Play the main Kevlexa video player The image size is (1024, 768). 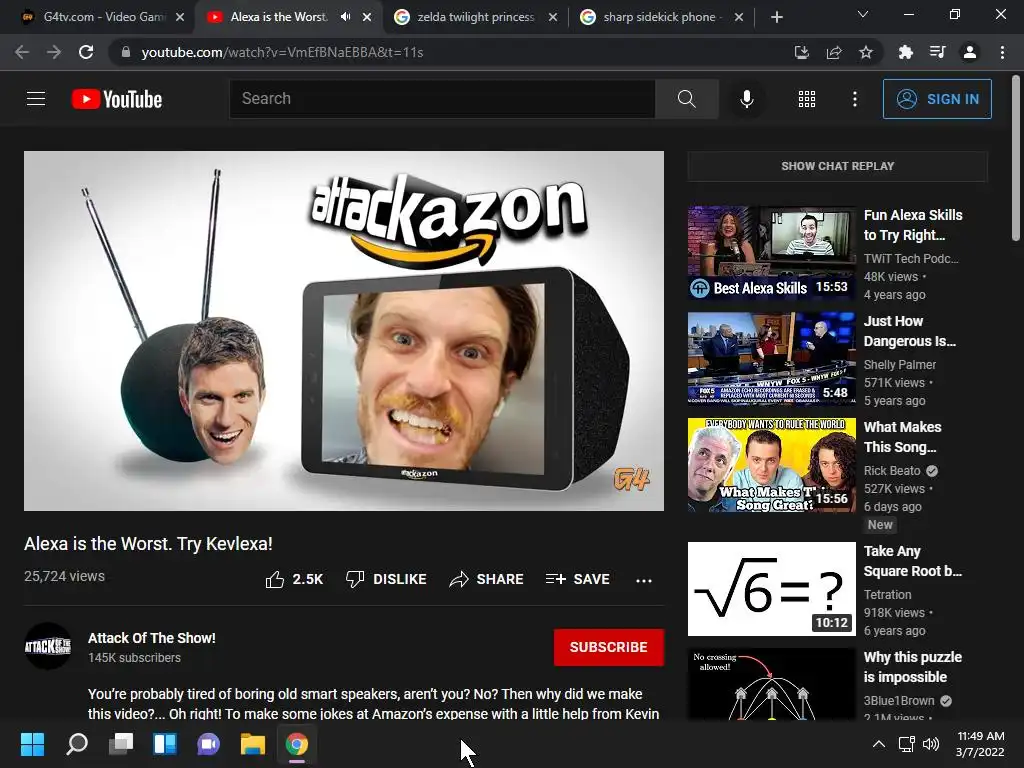pyautogui.click(x=344, y=331)
